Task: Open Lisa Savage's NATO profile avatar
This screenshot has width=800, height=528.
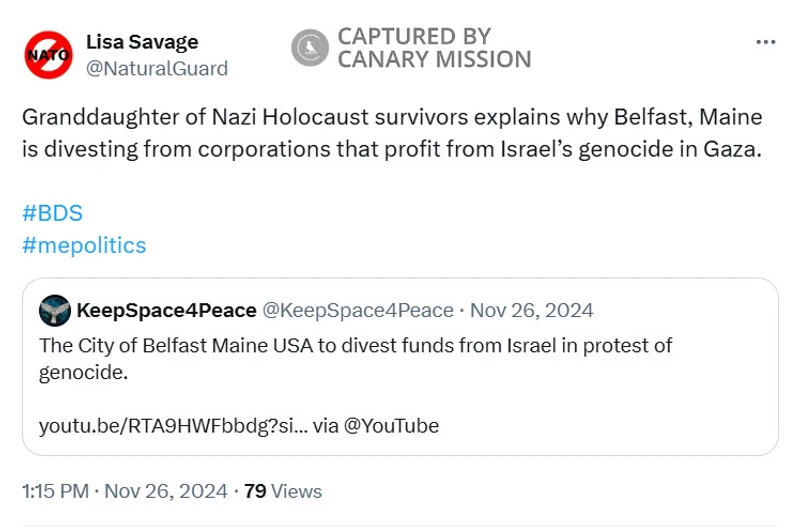Action: coord(48,55)
